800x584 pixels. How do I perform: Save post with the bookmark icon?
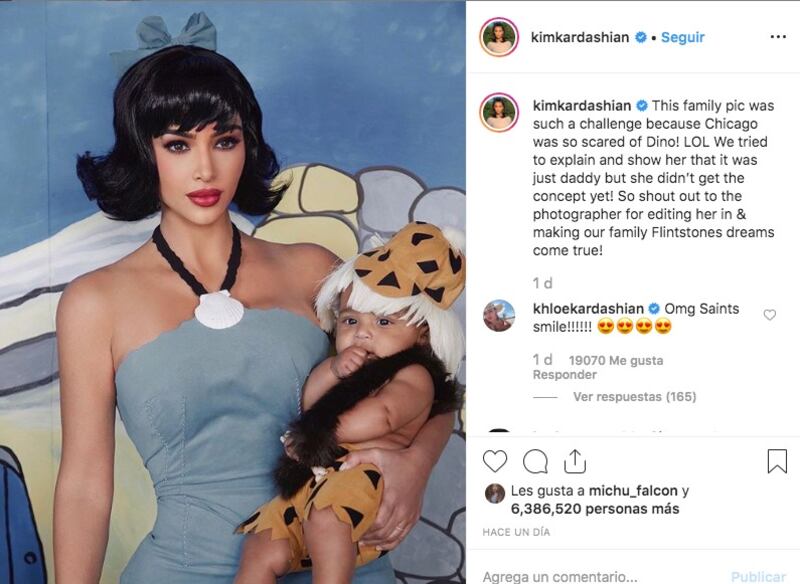point(777,461)
